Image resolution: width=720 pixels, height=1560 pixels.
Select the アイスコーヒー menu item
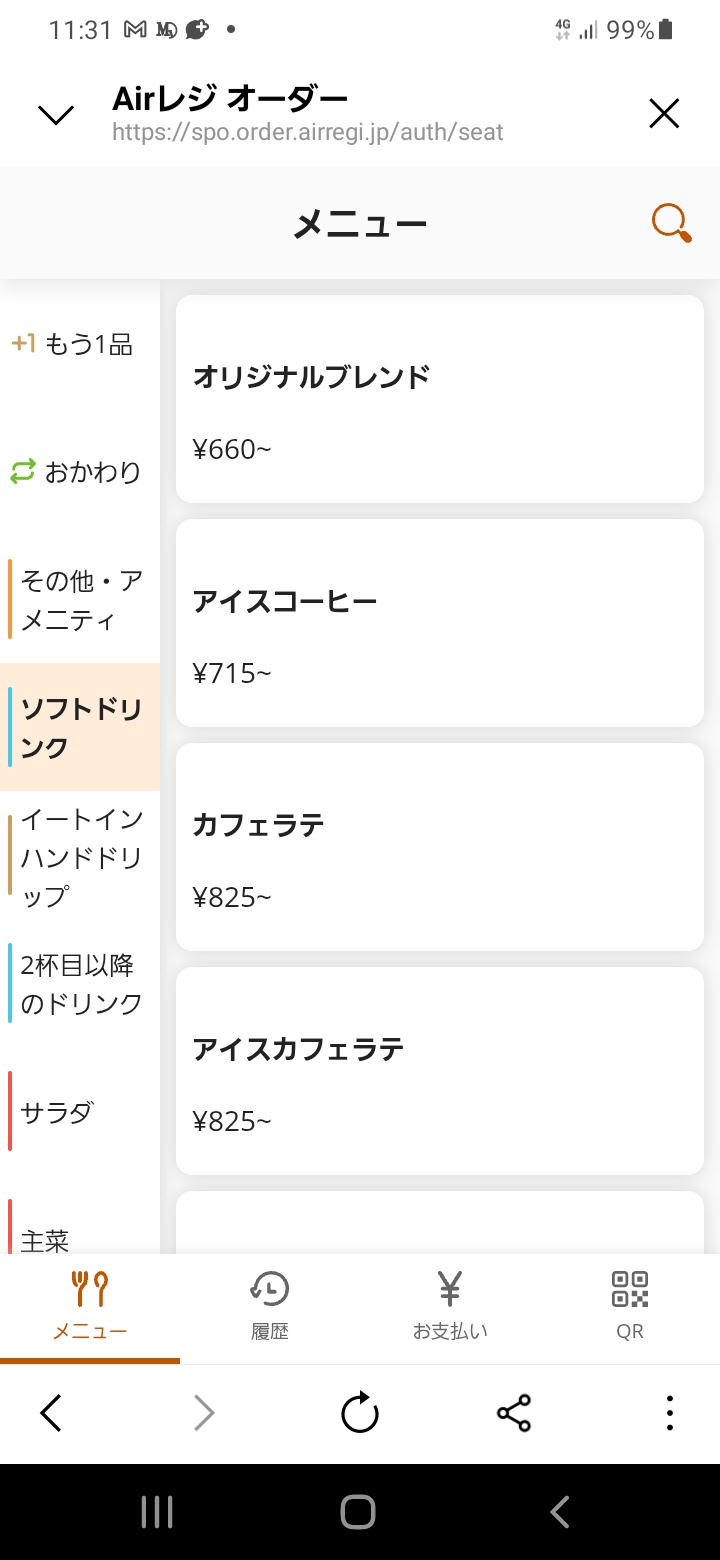coord(440,623)
